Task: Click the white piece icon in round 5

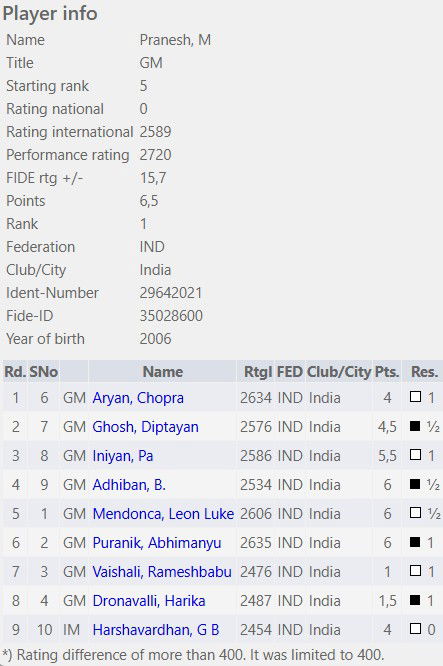Action: pyautogui.click(x=415, y=512)
